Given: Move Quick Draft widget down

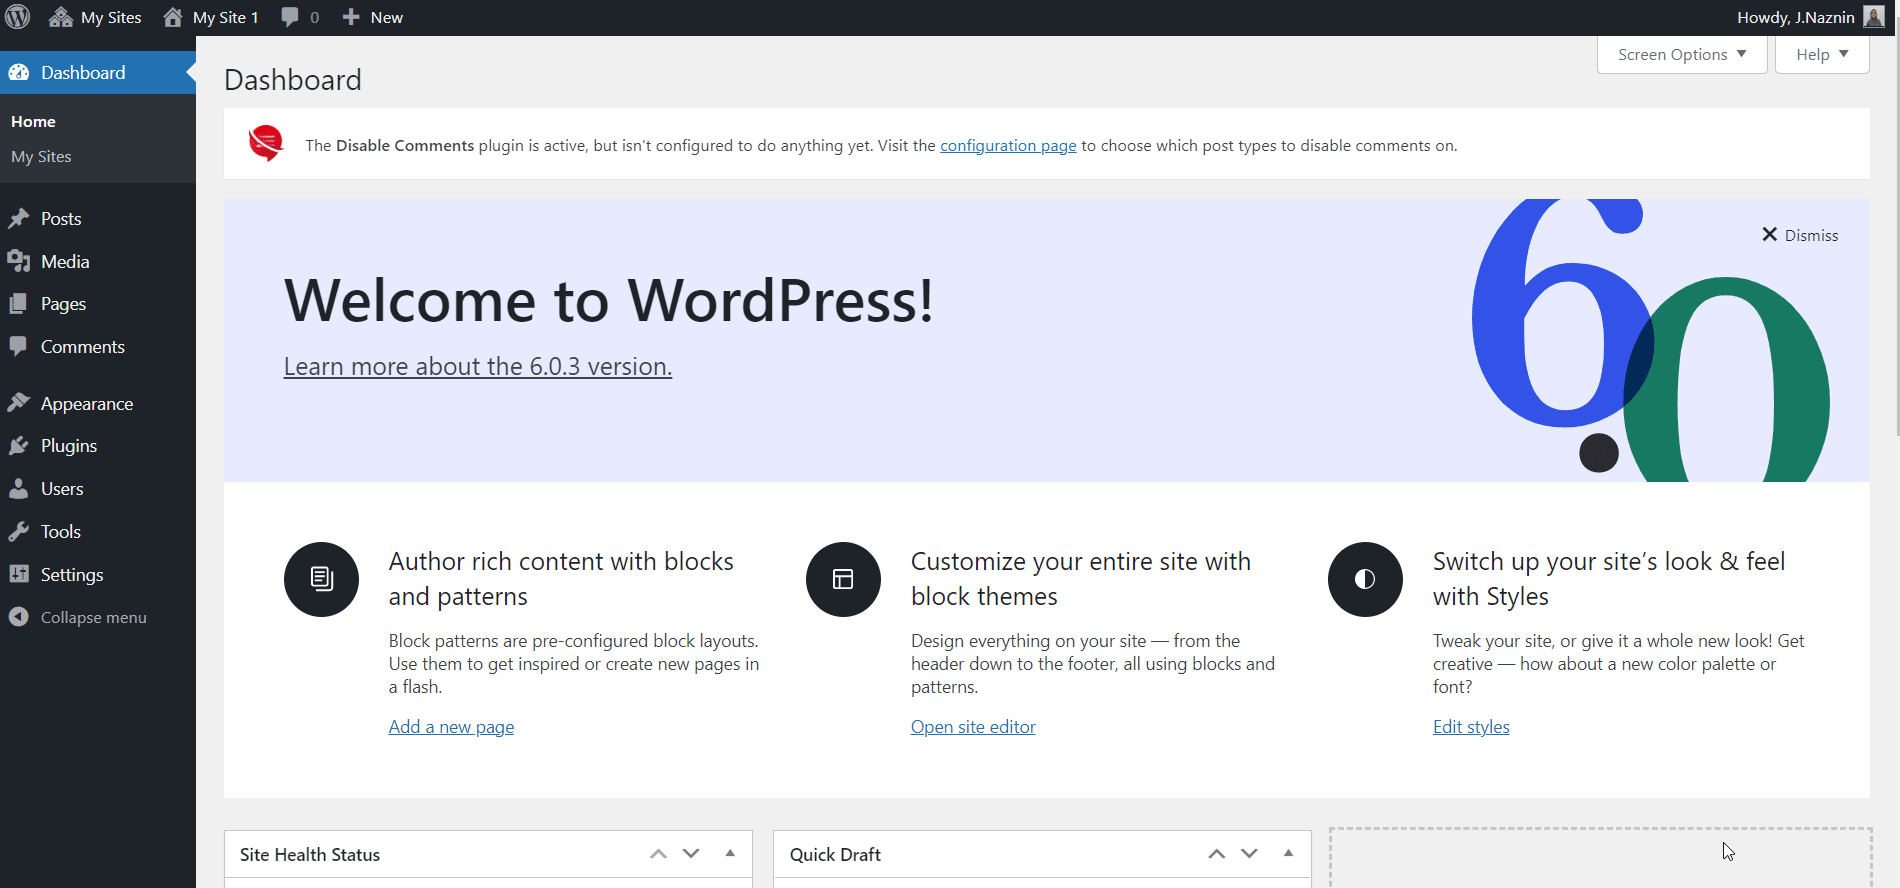Looking at the screenshot, I should [1249, 853].
